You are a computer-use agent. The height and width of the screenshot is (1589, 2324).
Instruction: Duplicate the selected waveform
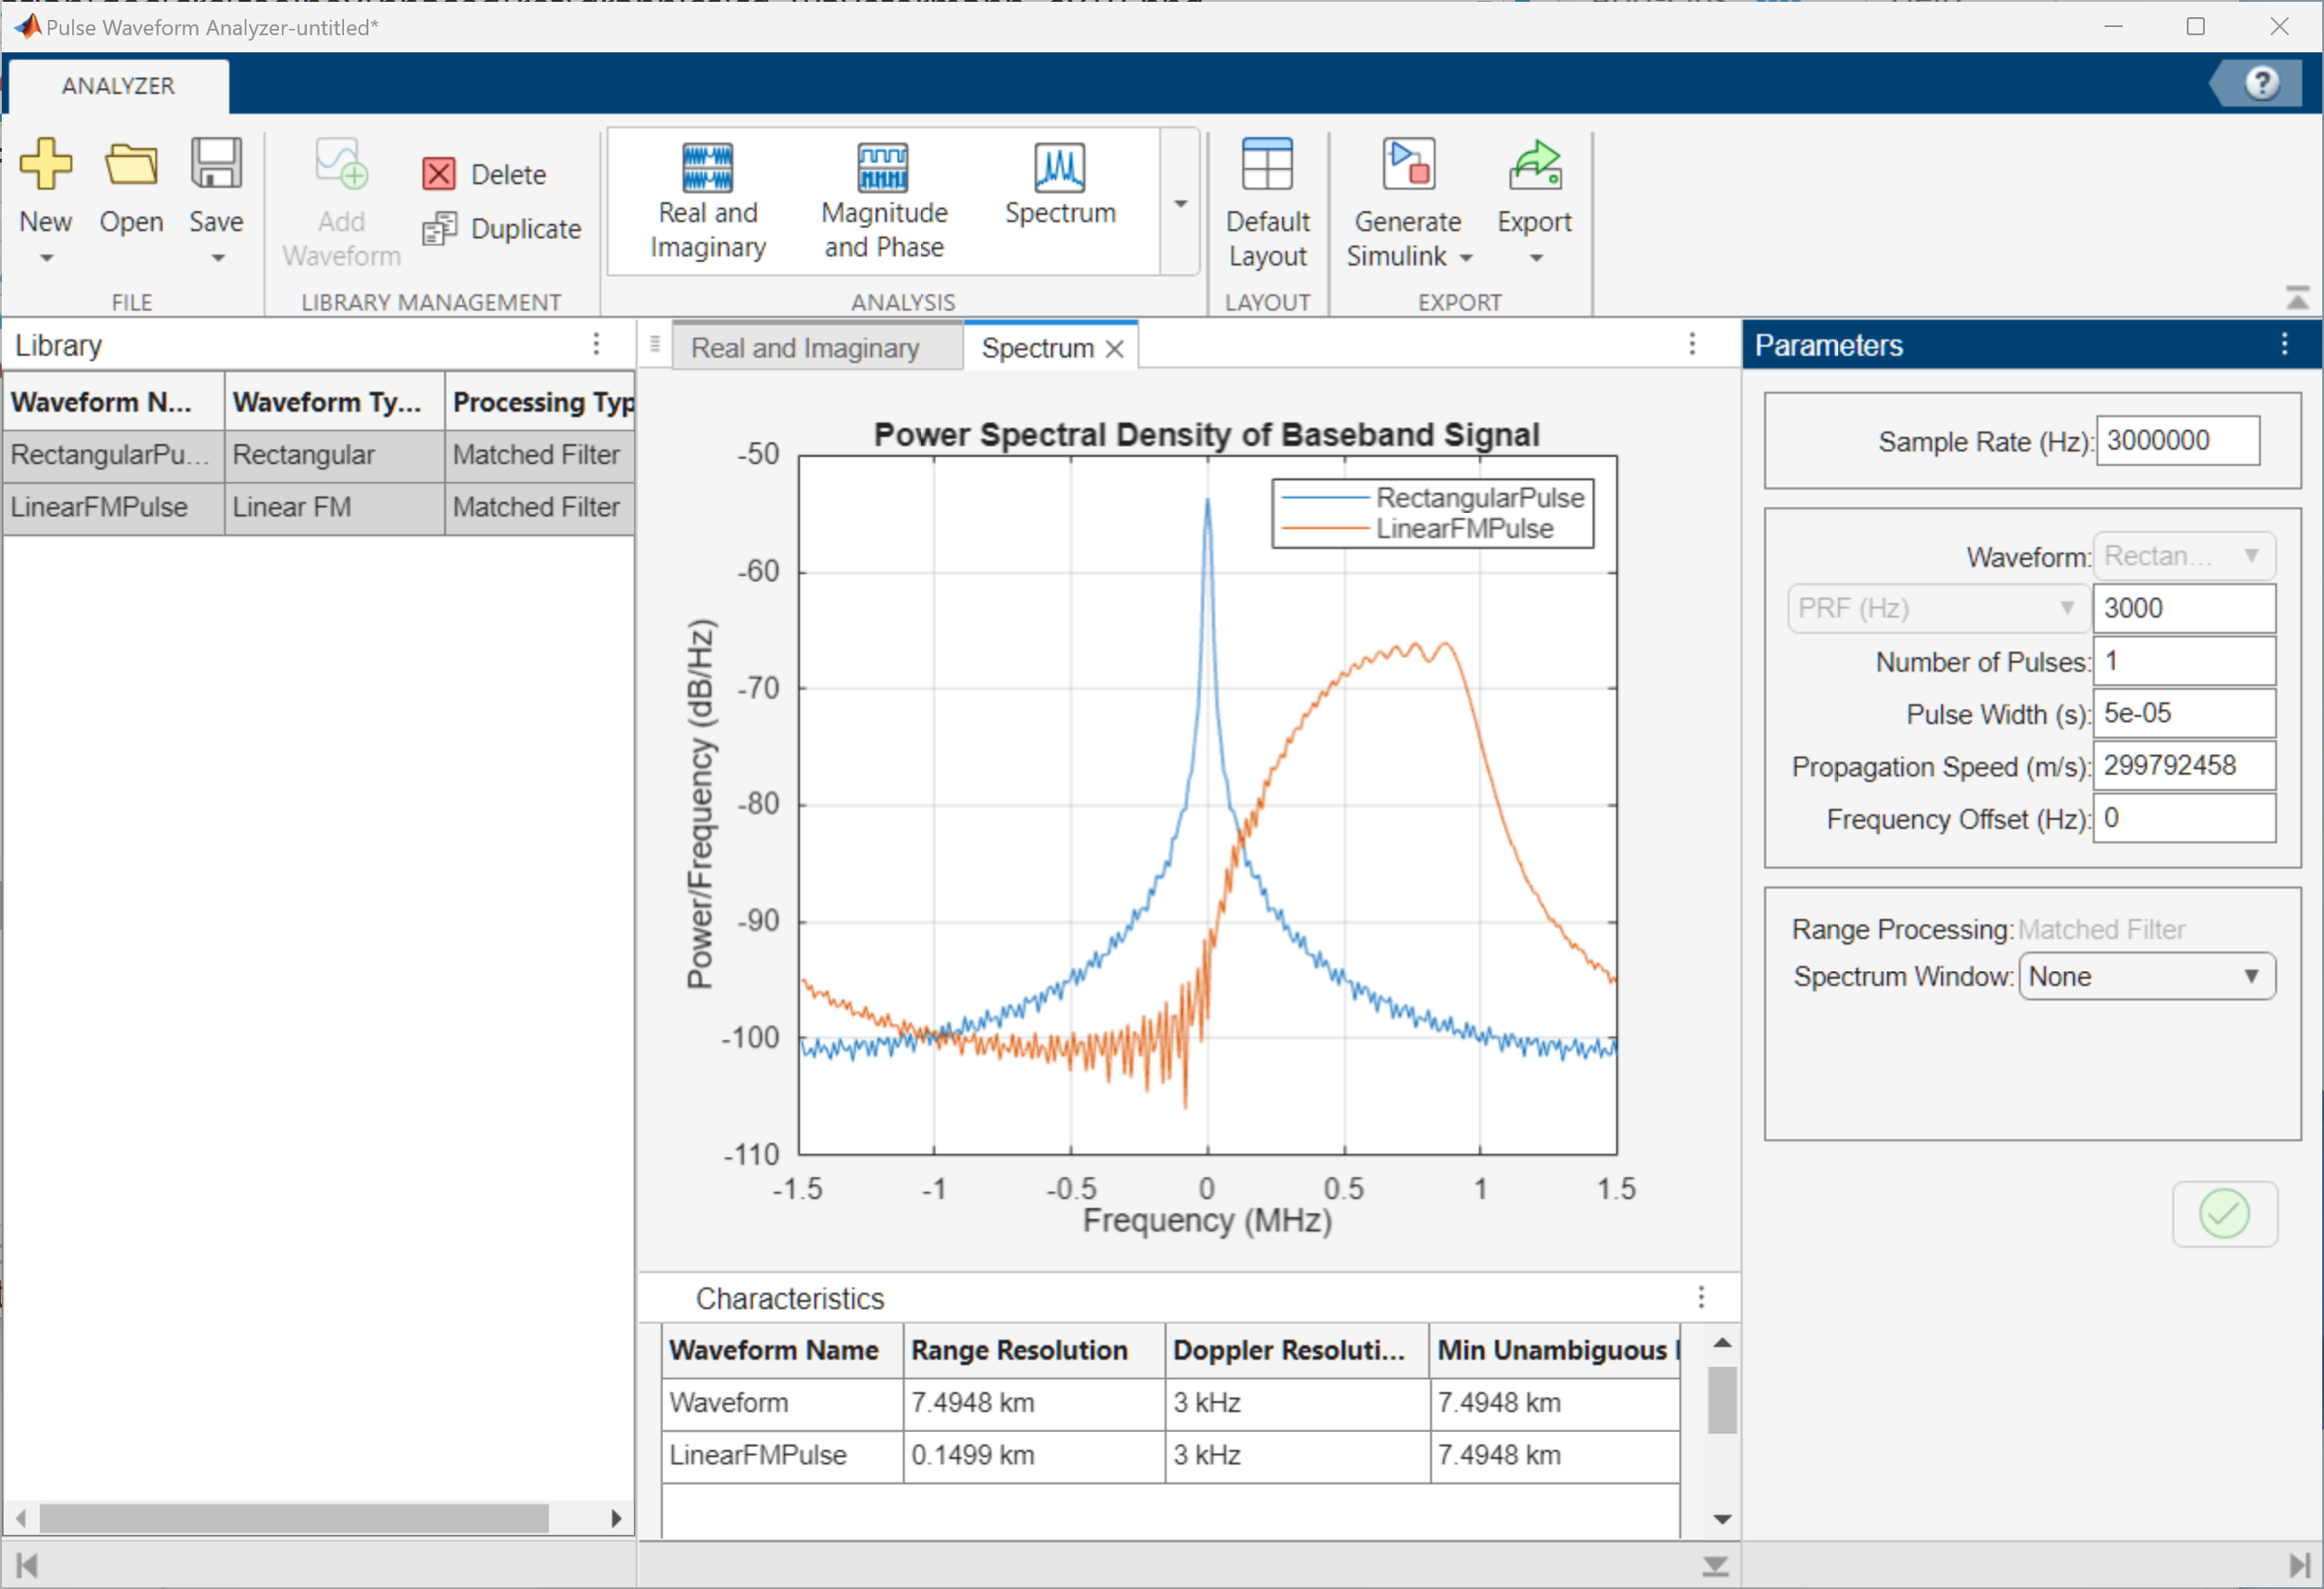click(x=502, y=229)
